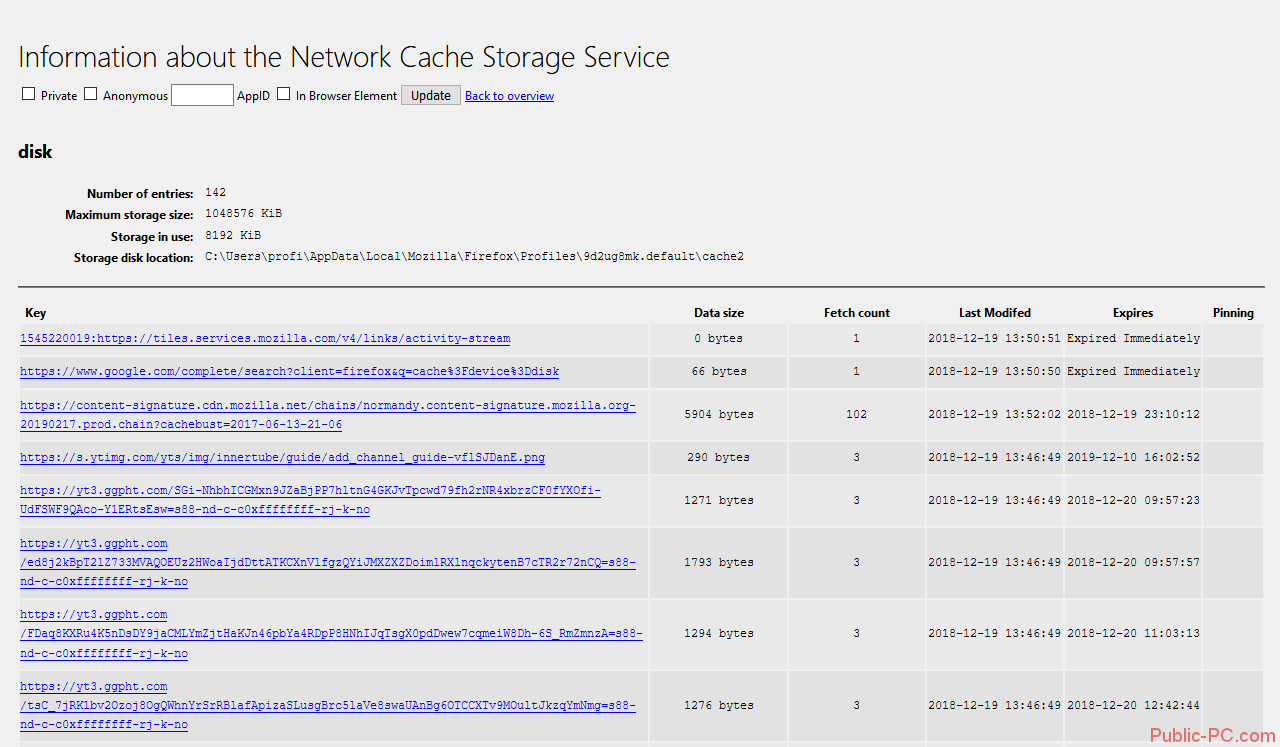Image resolution: width=1280 pixels, height=747 pixels.
Task: Follow the Back to overview link
Action: coord(509,96)
